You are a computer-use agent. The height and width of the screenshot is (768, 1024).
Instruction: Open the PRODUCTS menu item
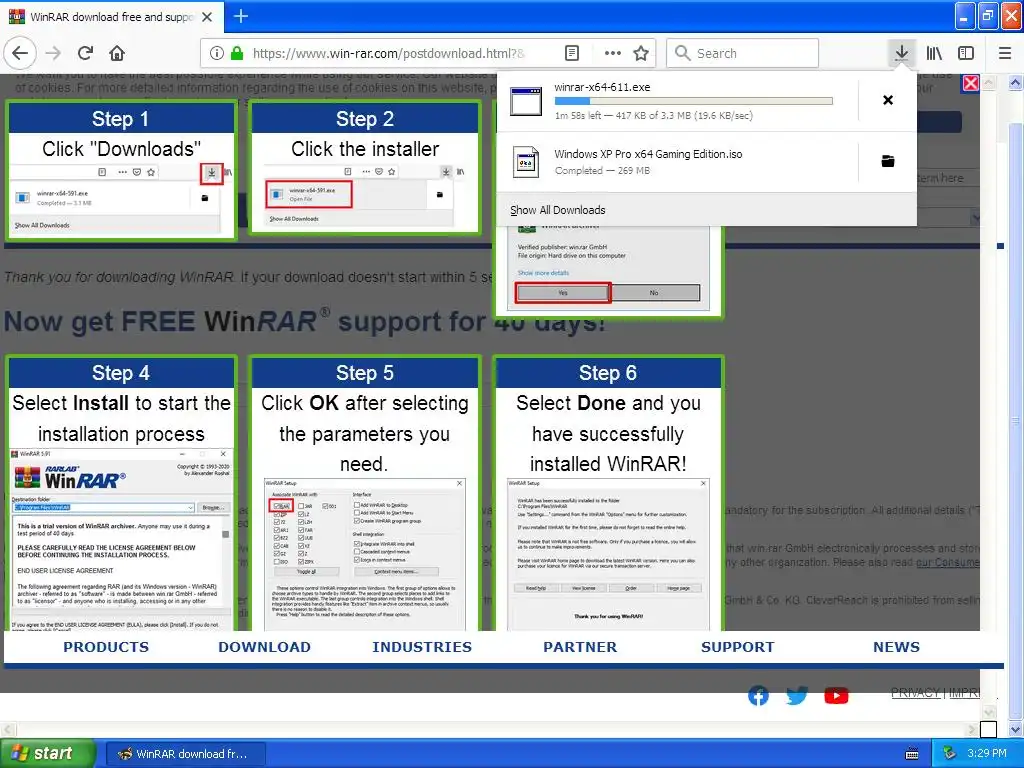[x=106, y=647]
